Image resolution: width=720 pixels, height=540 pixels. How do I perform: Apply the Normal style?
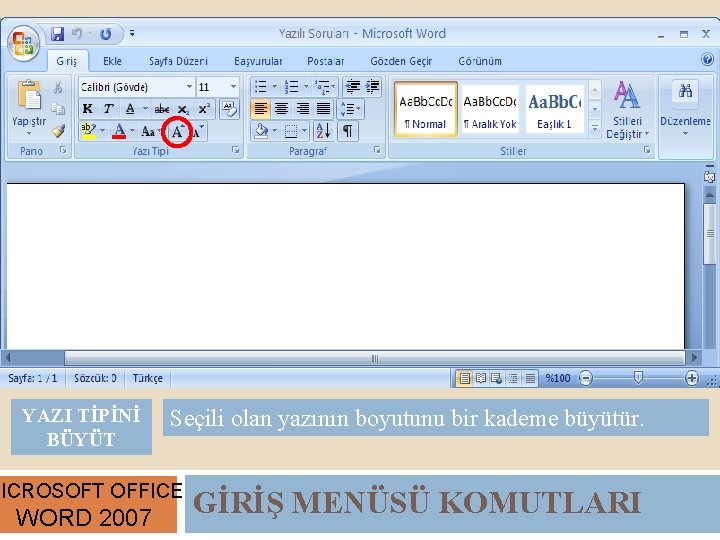click(x=426, y=109)
